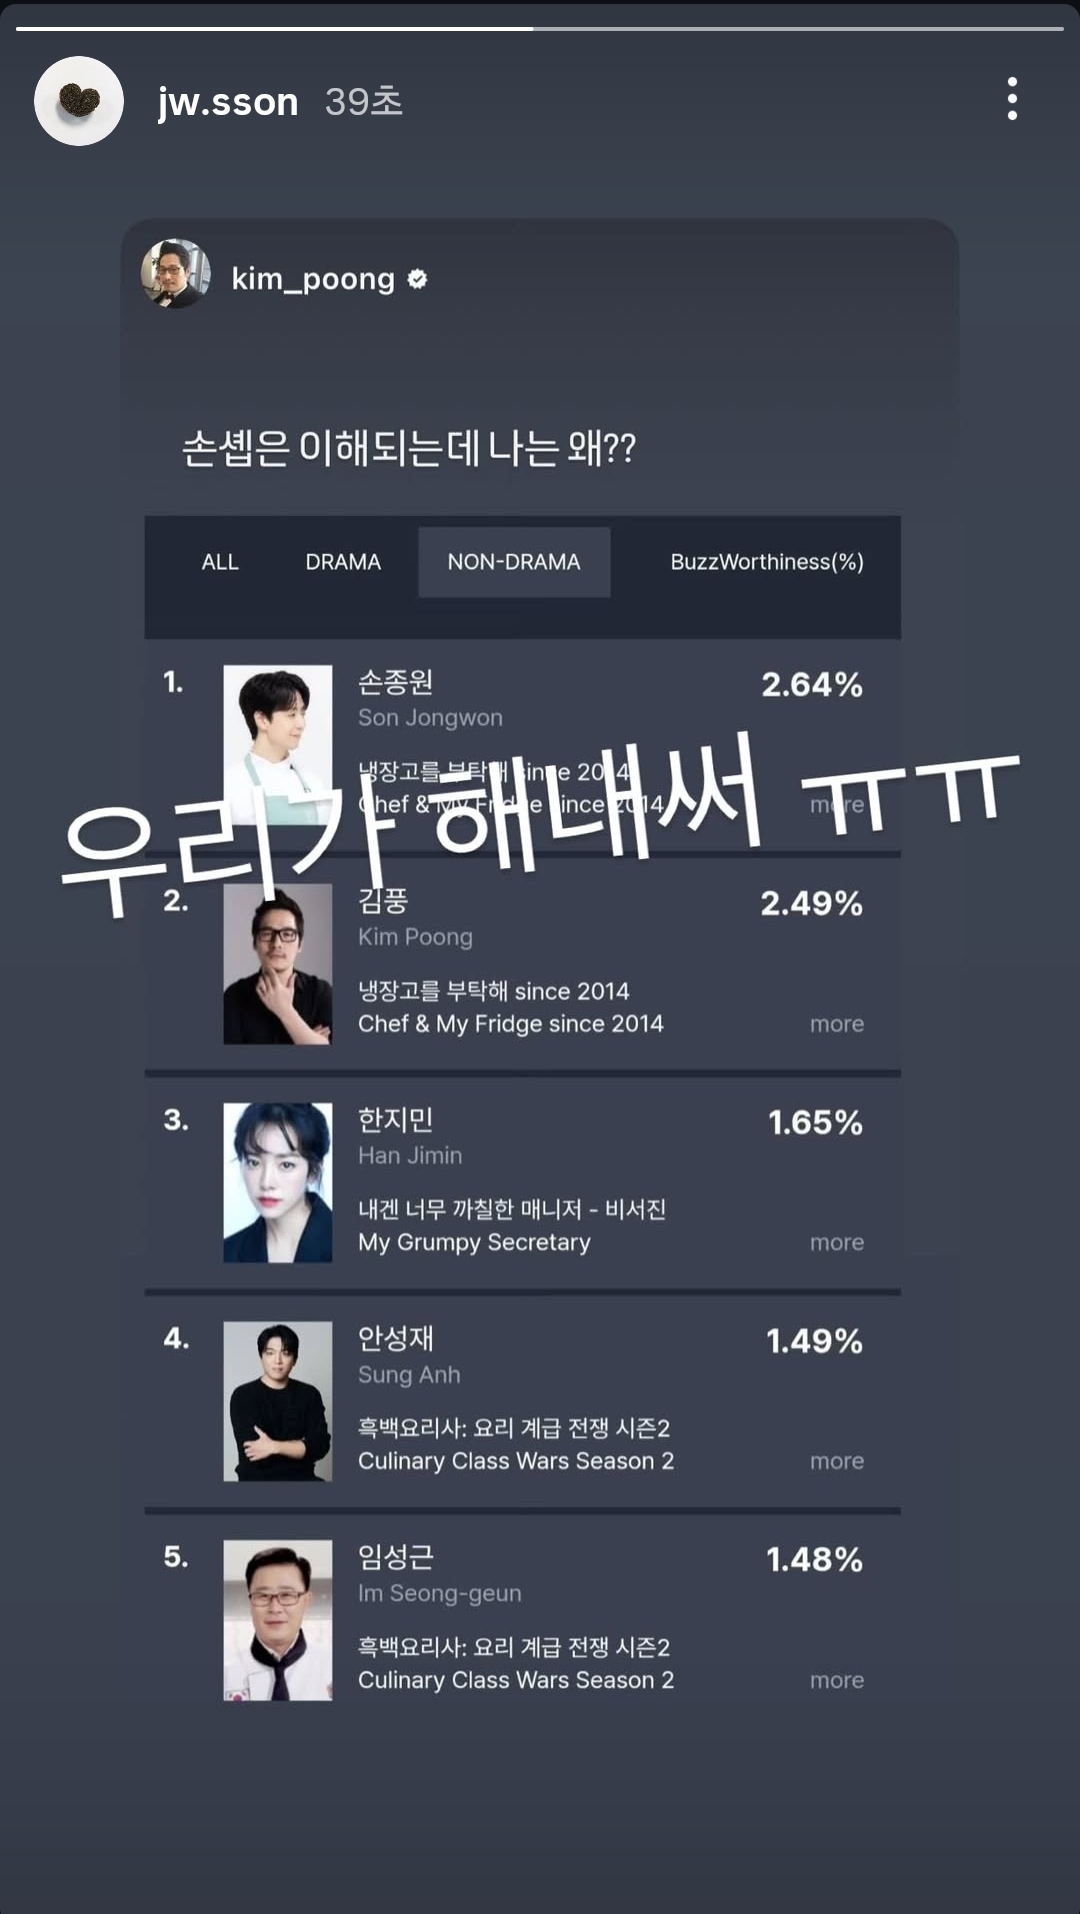
Task: Expand more for Sung Anh entry
Action: (837, 1461)
